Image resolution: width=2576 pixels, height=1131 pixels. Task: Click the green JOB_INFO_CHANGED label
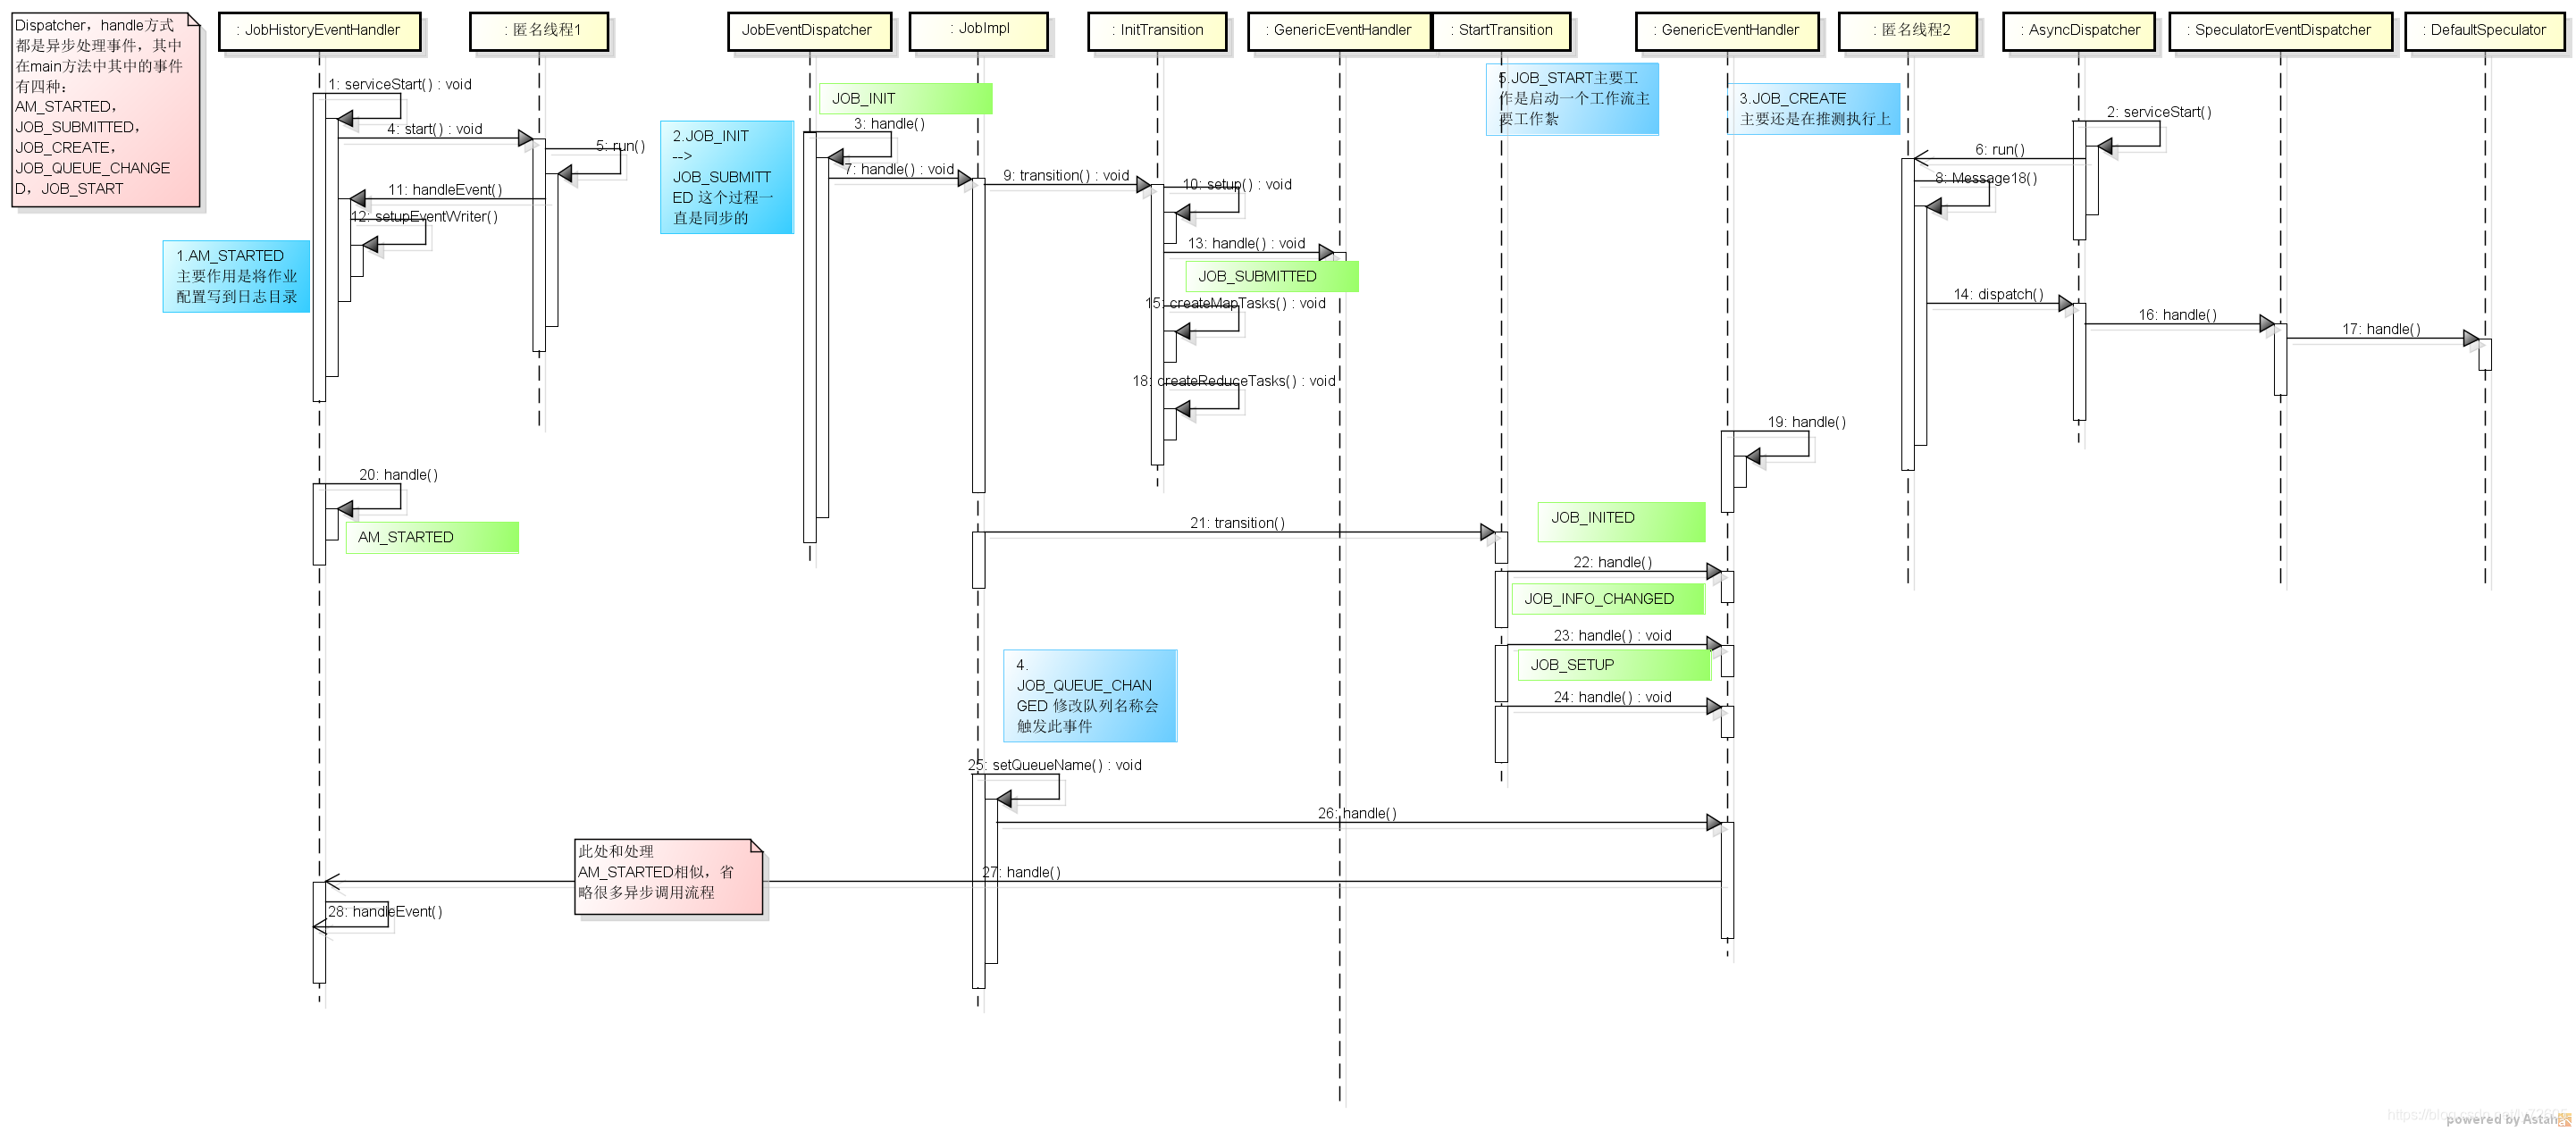[x=1608, y=599]
